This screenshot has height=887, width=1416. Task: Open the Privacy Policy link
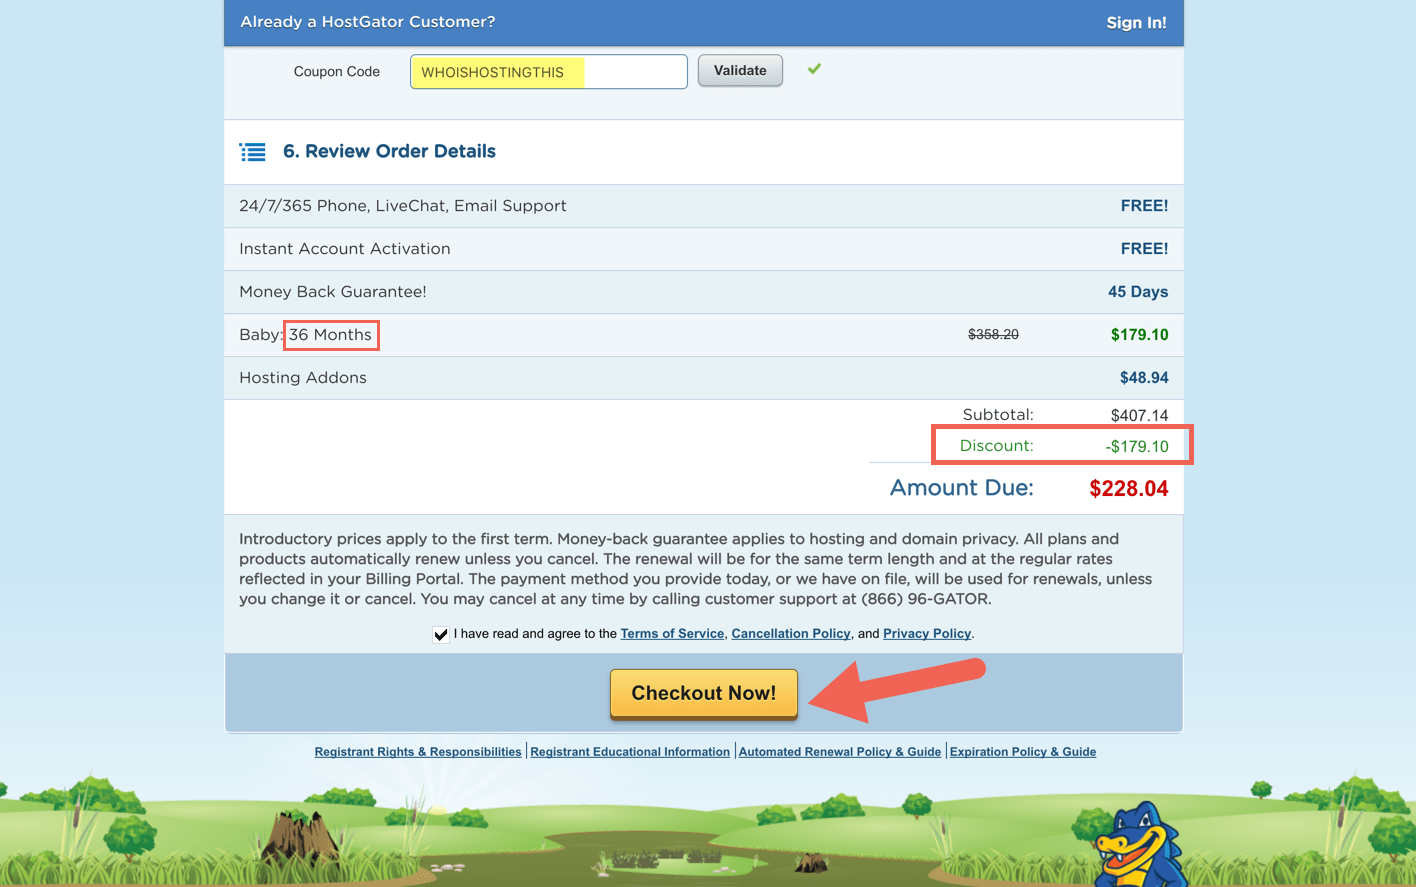coord(927,634)
